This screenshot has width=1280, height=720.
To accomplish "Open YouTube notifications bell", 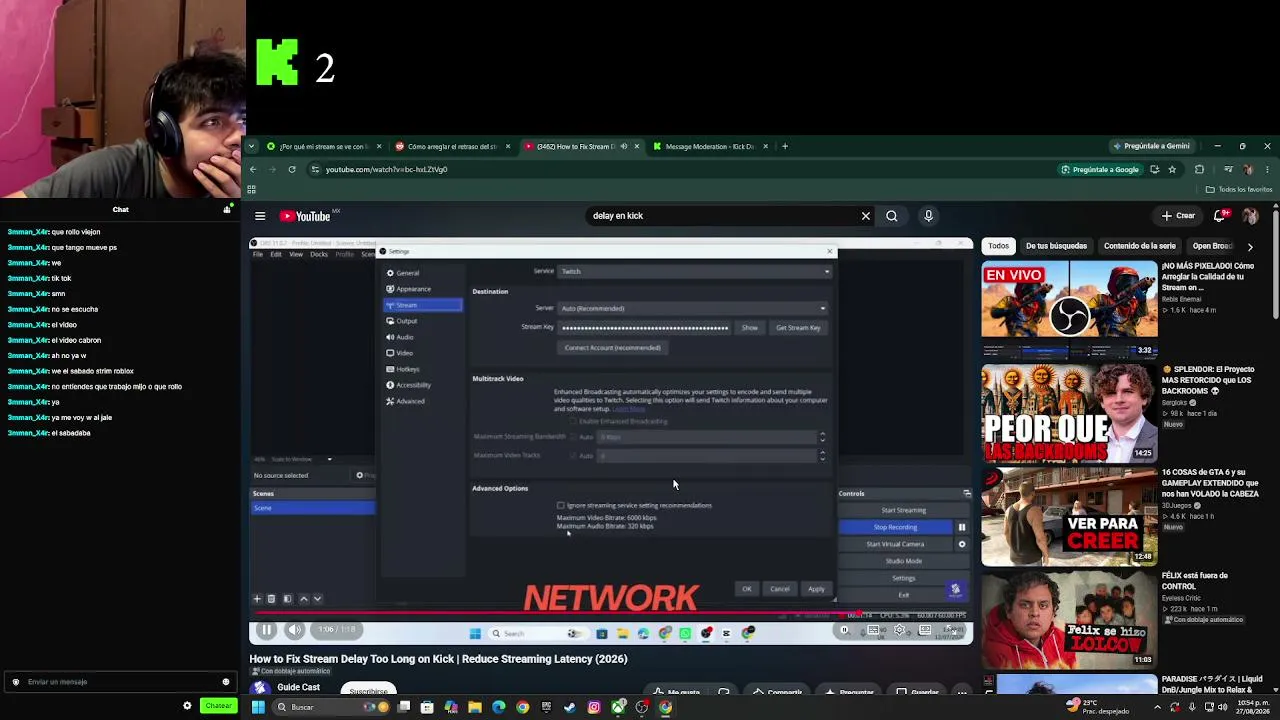I will pyautogui.click(x=1220, y=216).
